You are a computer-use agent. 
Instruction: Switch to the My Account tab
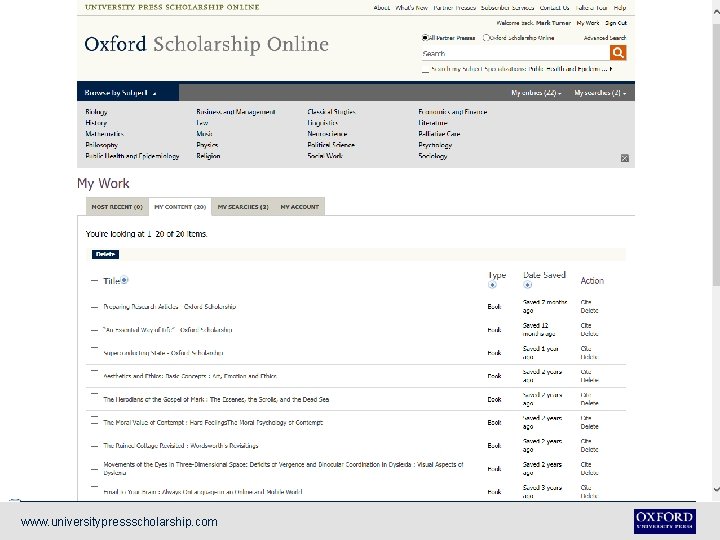pos(299,207)
